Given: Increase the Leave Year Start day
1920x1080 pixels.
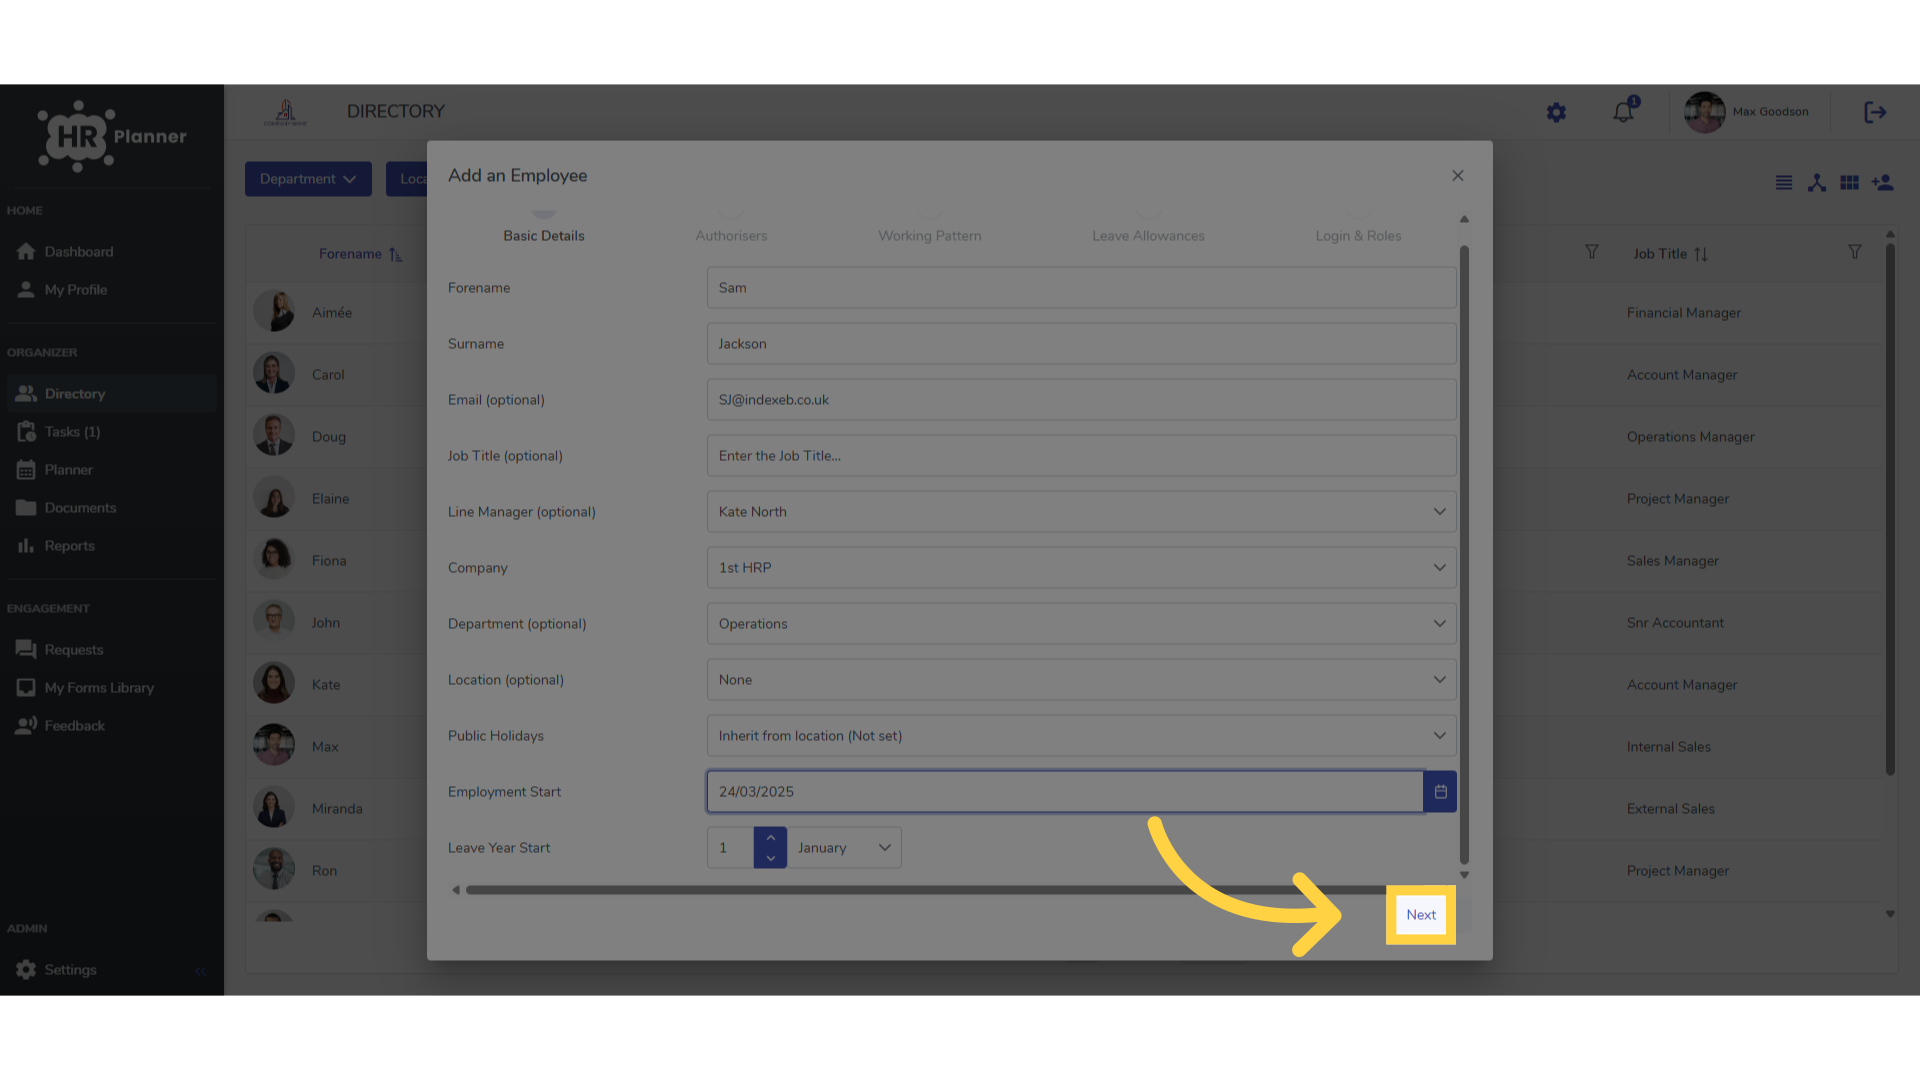Looking at the screenshot, I should coord(770,838).
